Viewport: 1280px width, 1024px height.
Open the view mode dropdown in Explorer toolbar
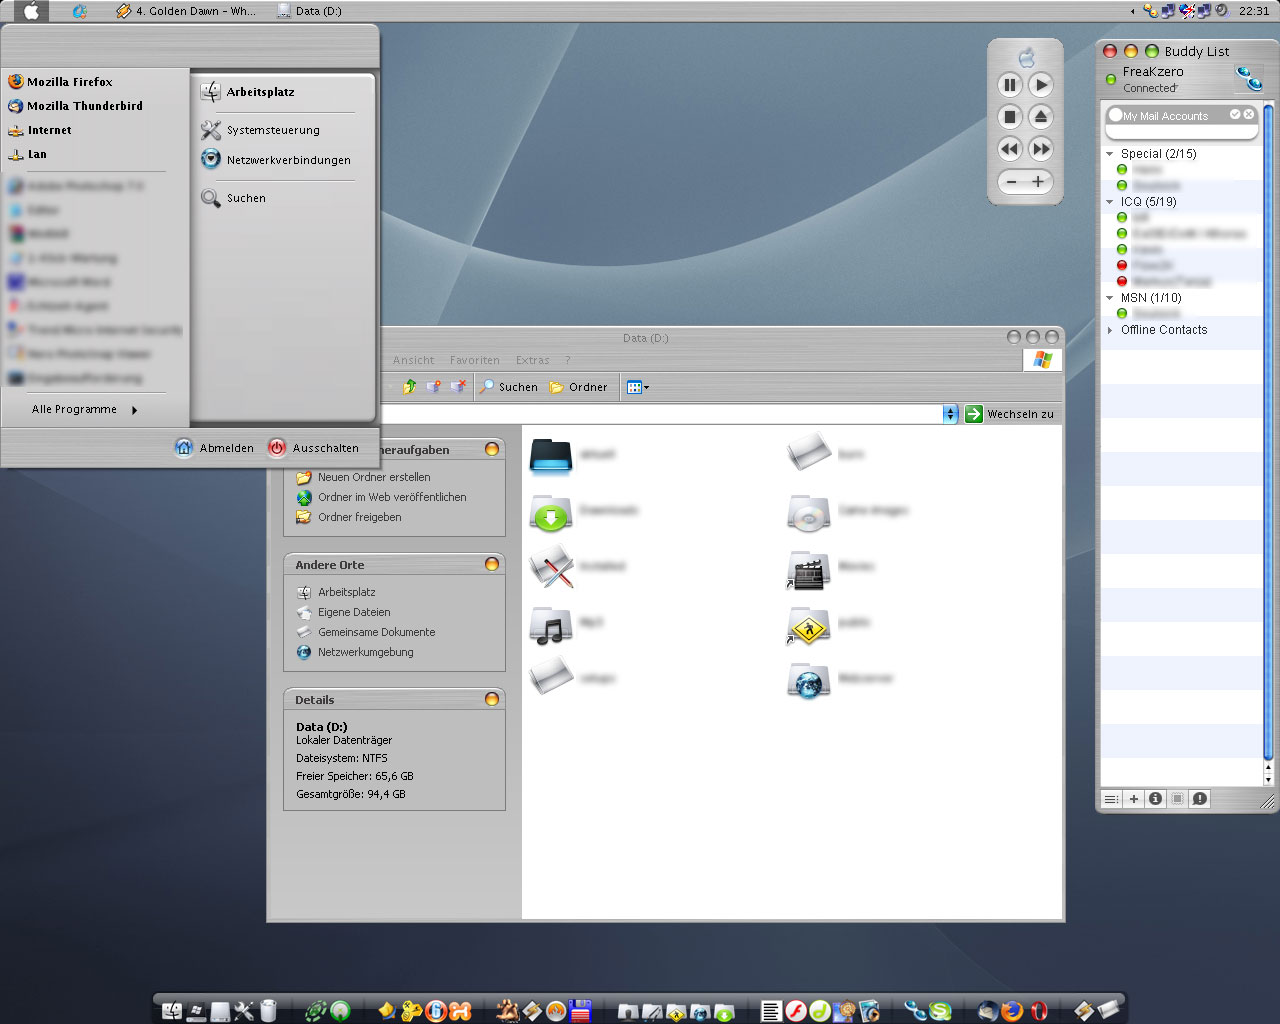[x=637, y=387]
